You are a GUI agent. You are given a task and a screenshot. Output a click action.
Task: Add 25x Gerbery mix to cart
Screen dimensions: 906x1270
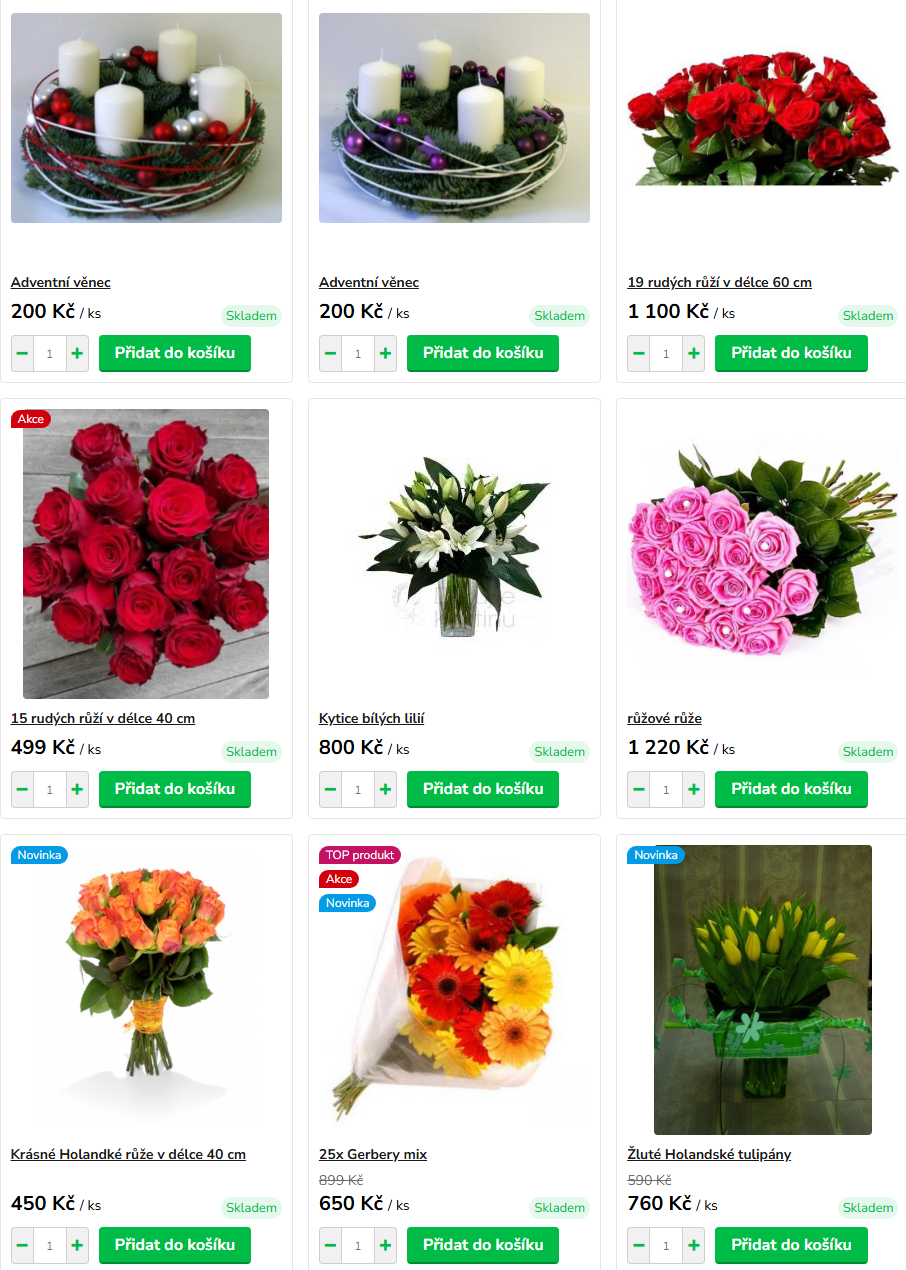483,1245
